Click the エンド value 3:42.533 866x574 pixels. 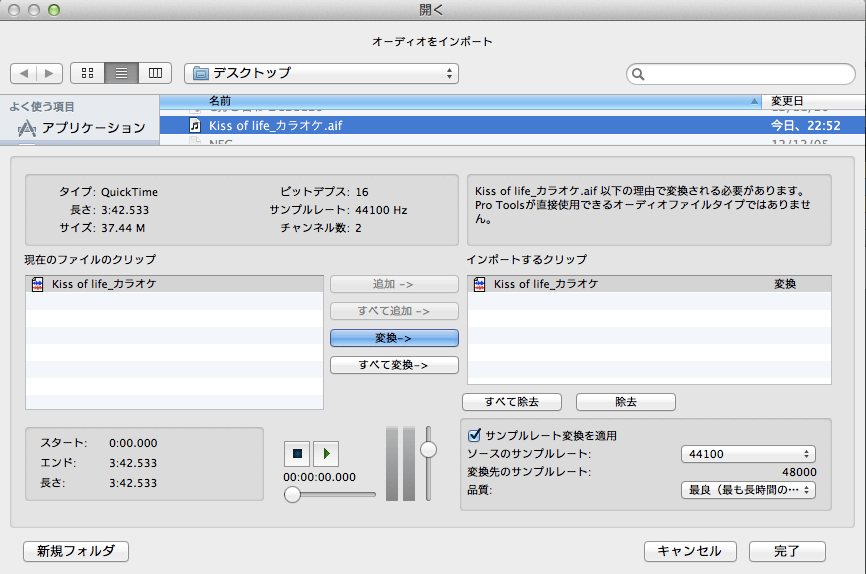point(133,463)
